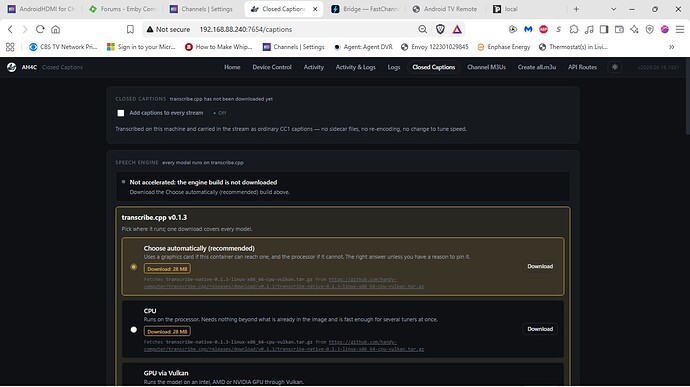Open the Brave VPN shield icon

click(650, 29)
